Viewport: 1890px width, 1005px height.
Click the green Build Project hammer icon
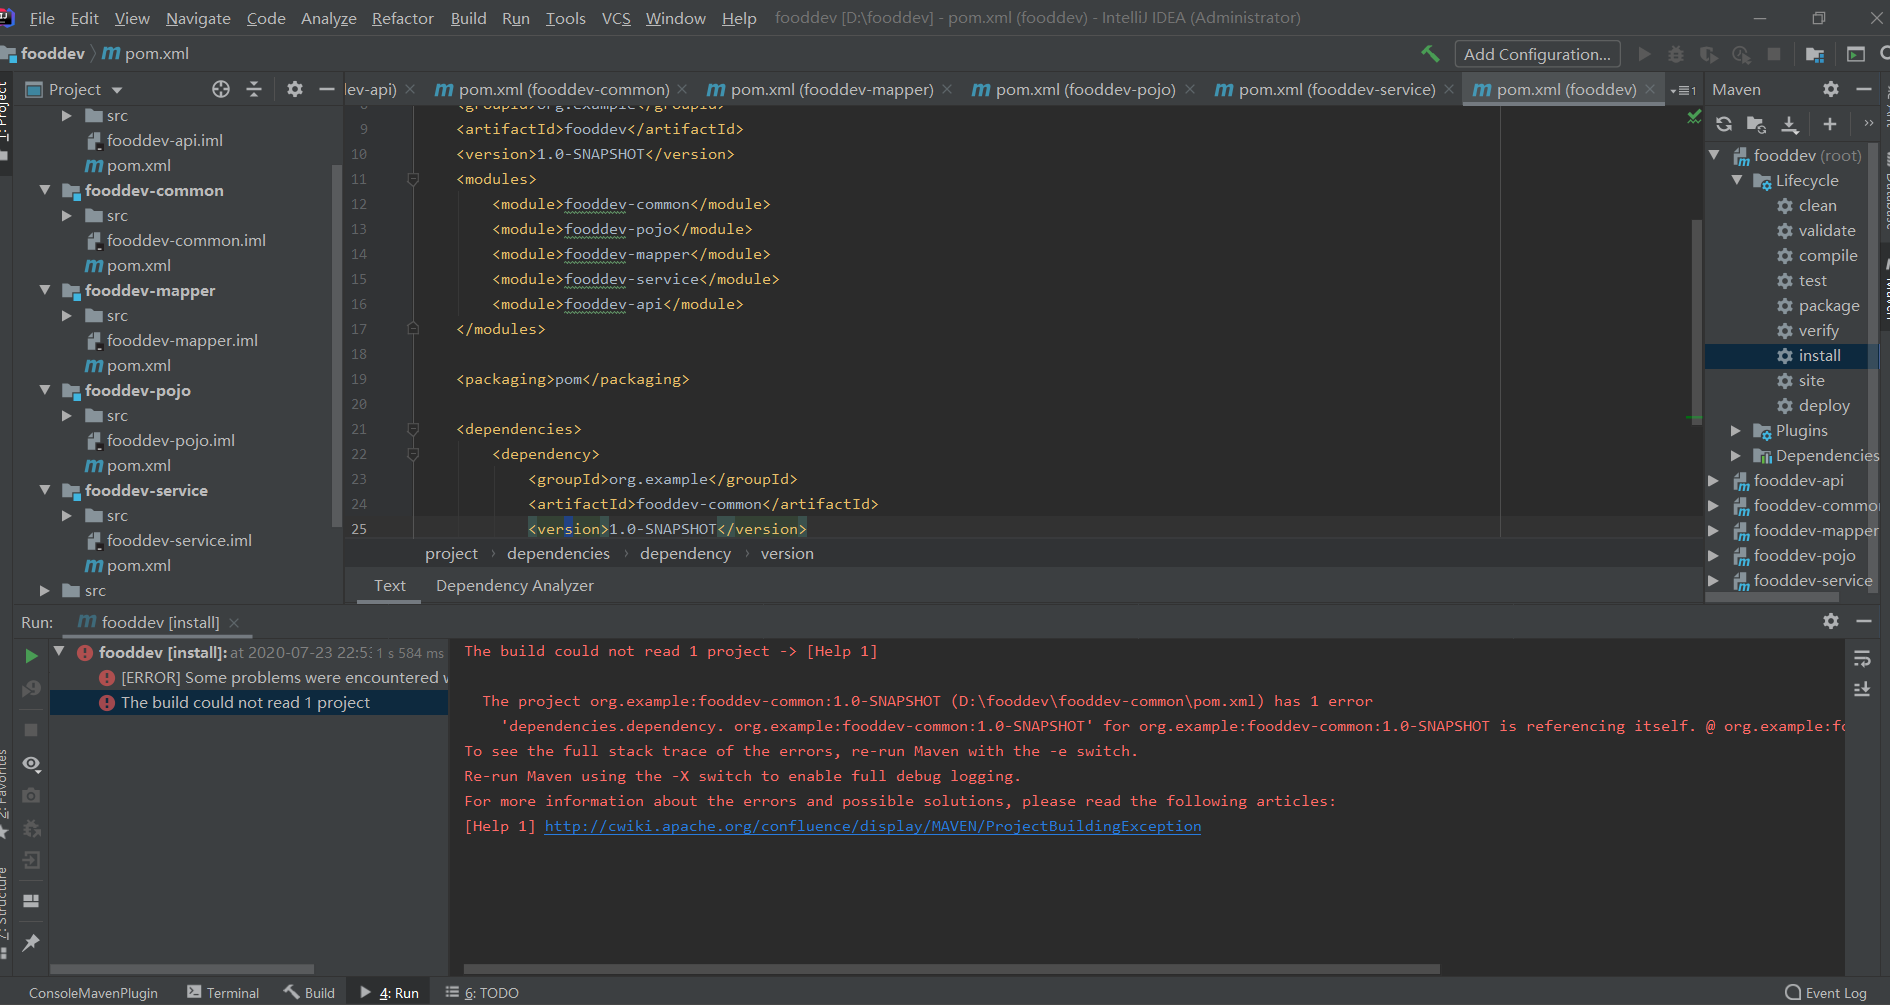click(1430, 54)
